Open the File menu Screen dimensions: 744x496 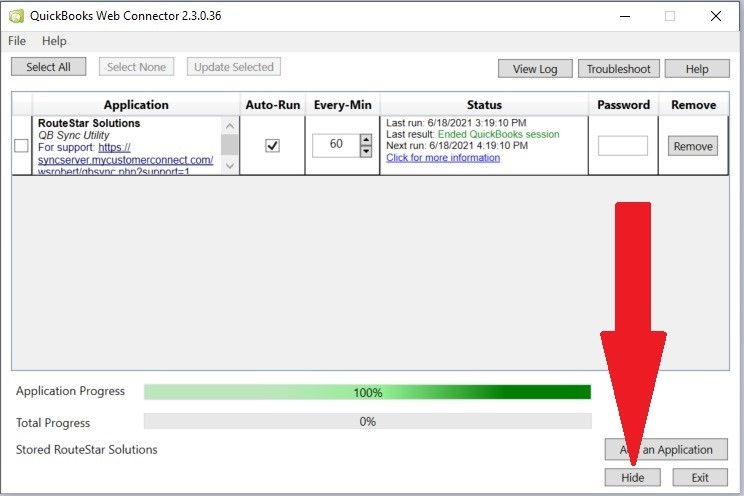17,41
